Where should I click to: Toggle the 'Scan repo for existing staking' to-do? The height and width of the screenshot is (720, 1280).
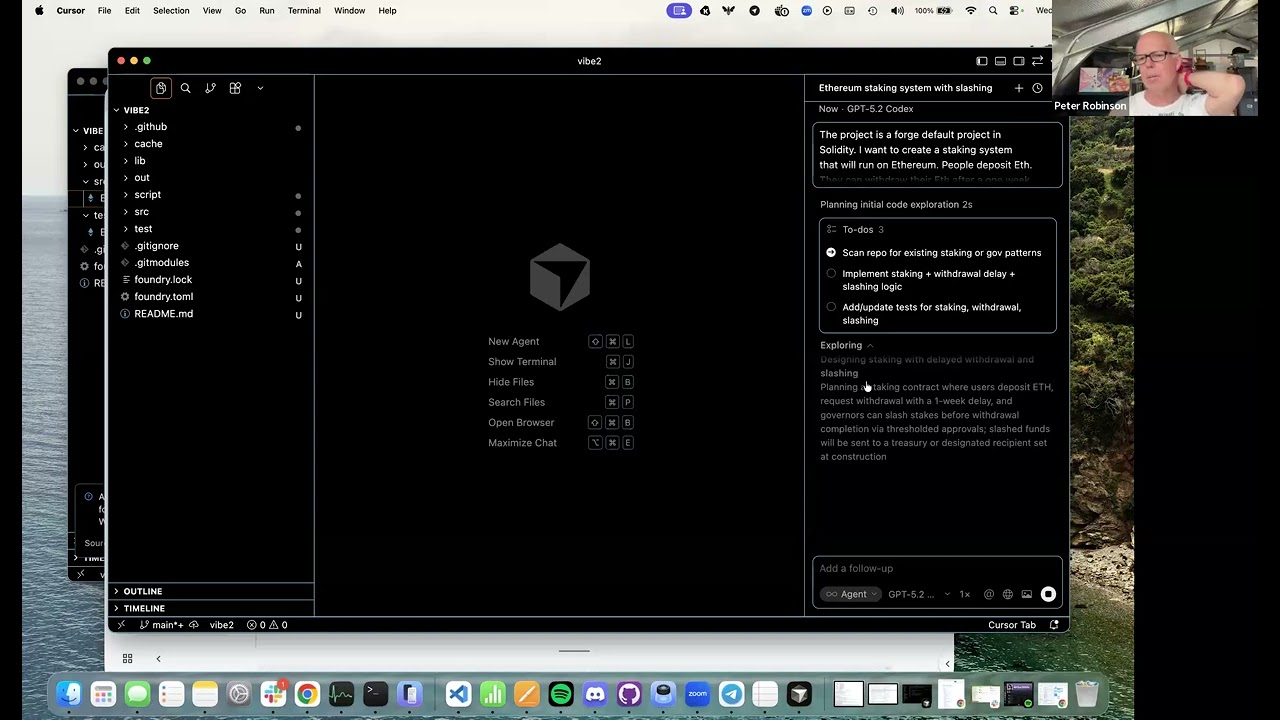pyautogui.click(x=831, y=253)
